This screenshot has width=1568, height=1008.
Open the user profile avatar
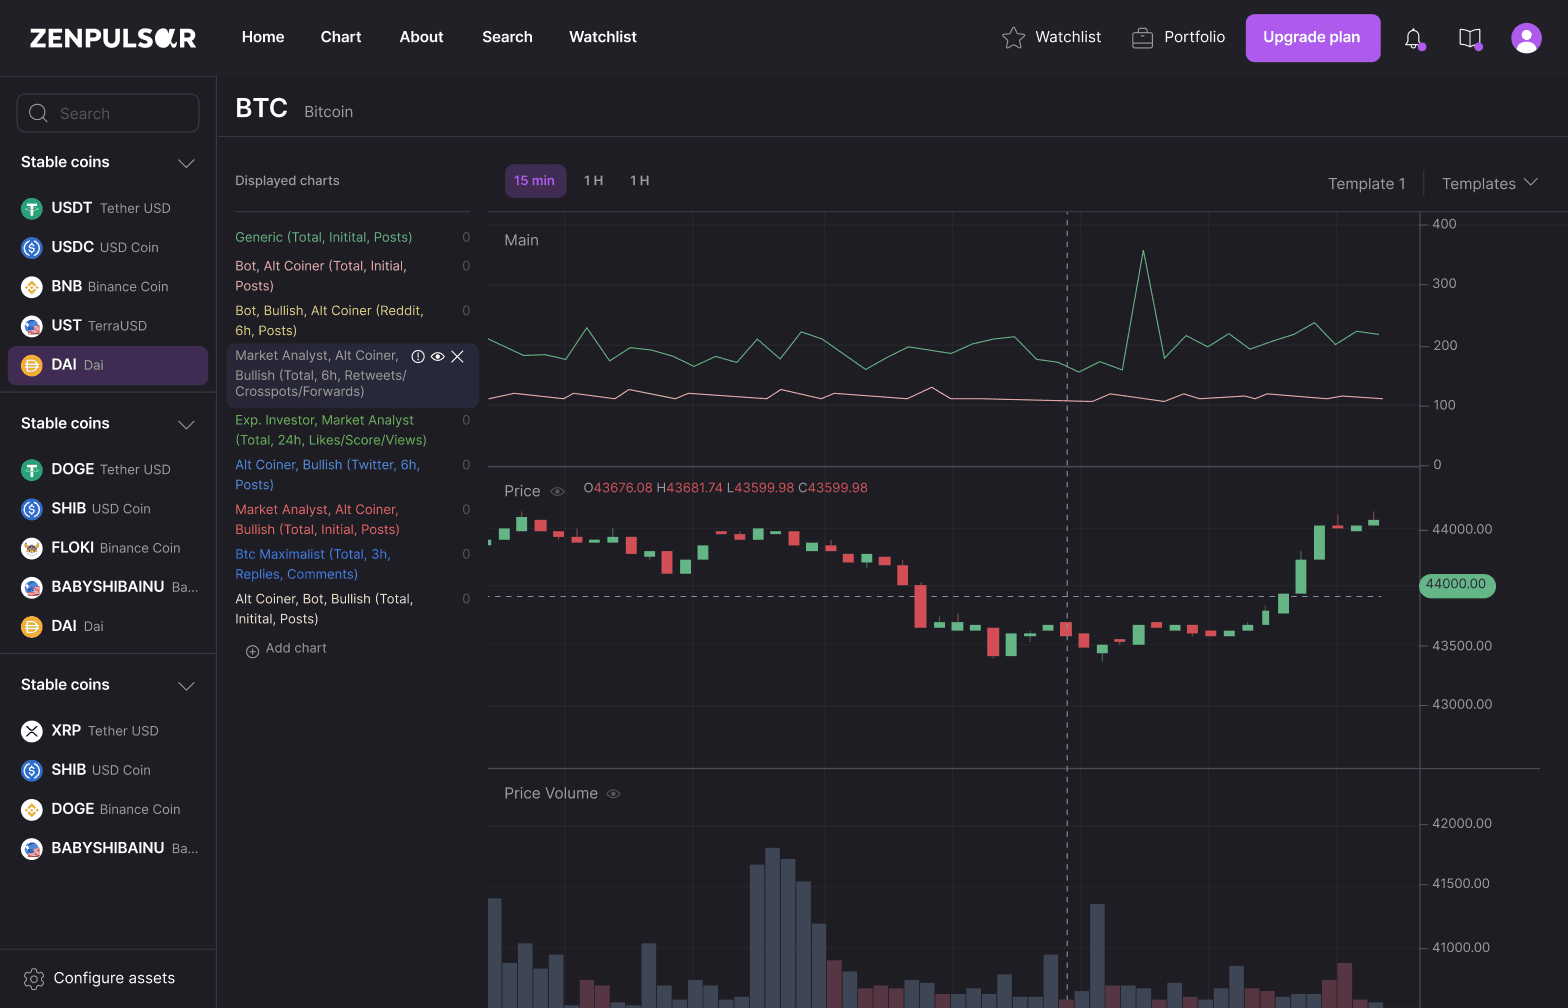pyautogui.click(x=1526, y=38)
